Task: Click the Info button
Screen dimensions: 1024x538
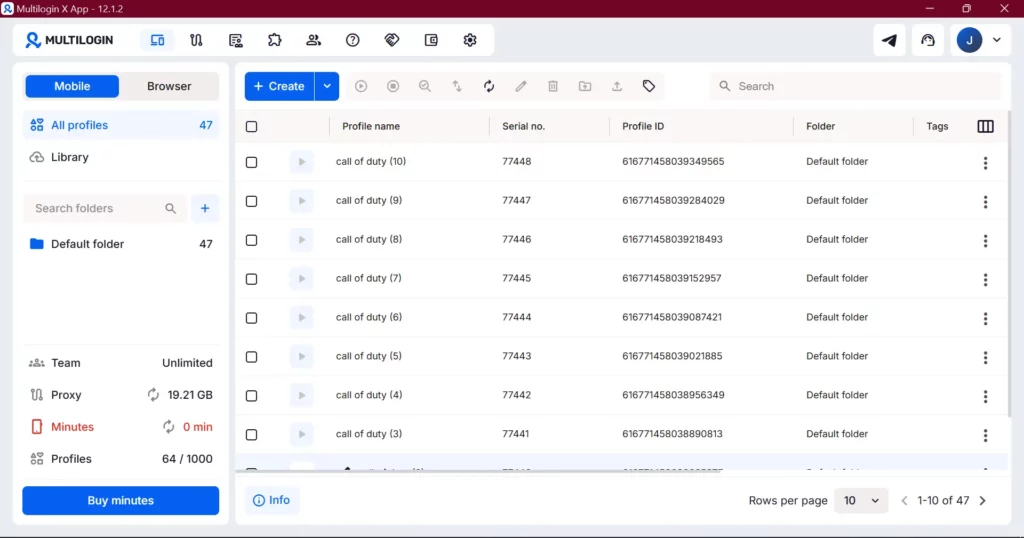Action: (x=272, y=500)
